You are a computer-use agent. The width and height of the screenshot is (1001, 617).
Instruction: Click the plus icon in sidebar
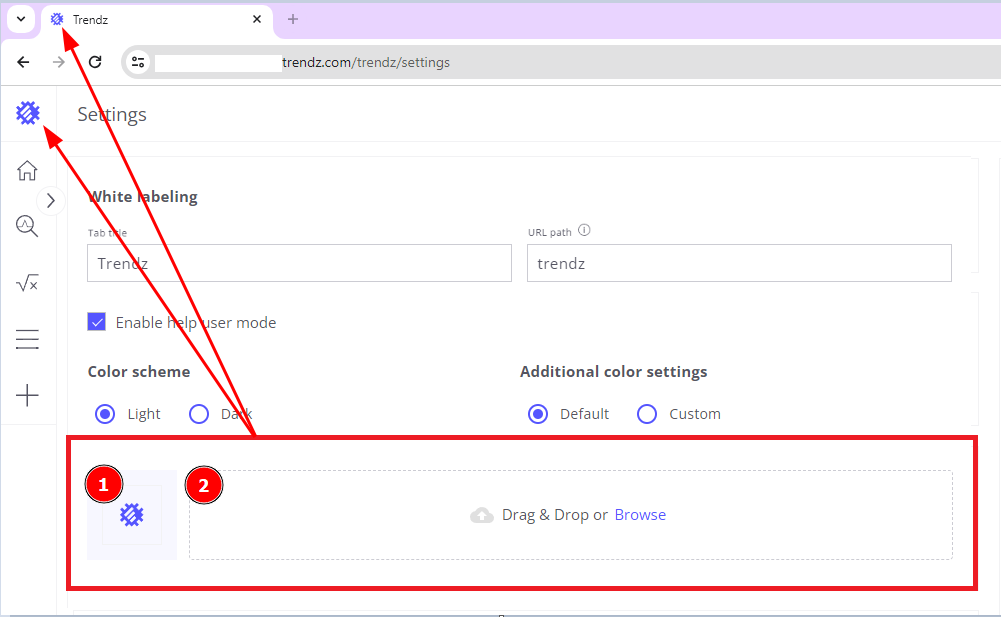coord(28,396)
